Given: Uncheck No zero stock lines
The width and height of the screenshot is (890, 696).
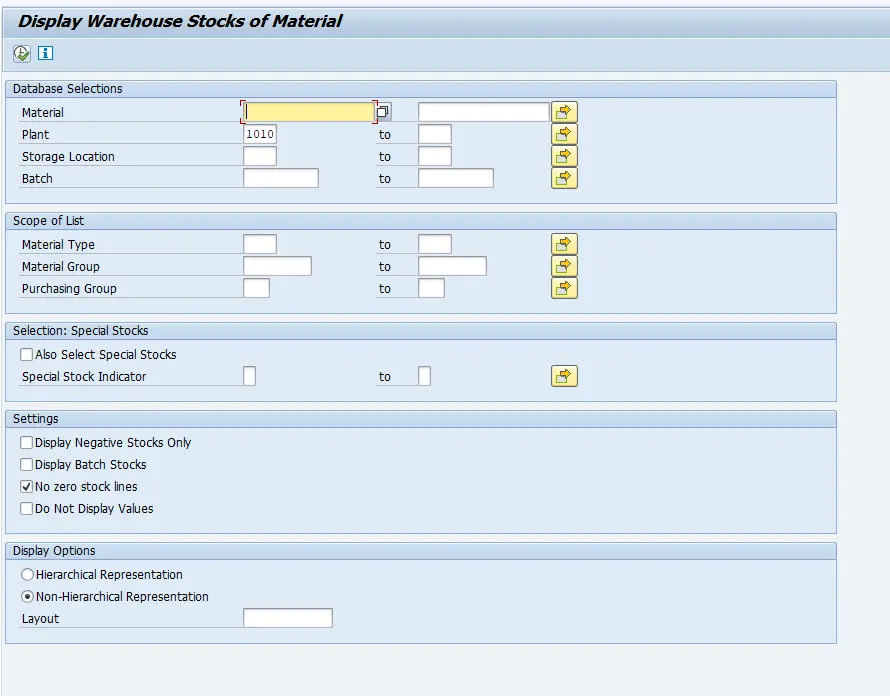Looking at the screenshot, I should pos(27,487).
